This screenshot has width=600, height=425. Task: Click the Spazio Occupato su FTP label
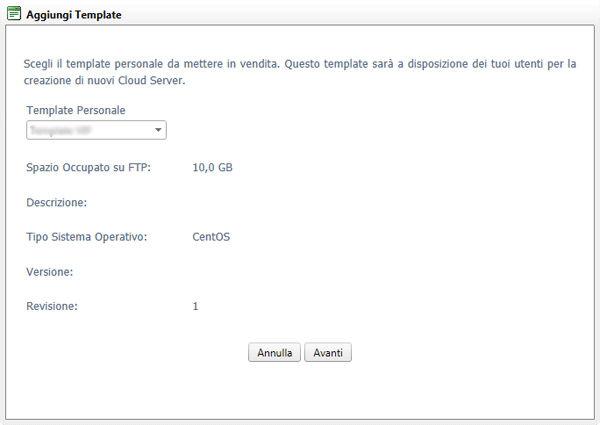point(88,168)
